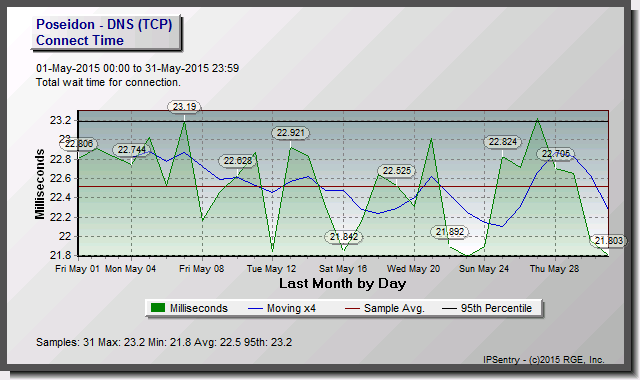The width and height of the screenshot is (640, 380).
Task: Click the Fri May 08 axis label
Action: click(202, 269)
